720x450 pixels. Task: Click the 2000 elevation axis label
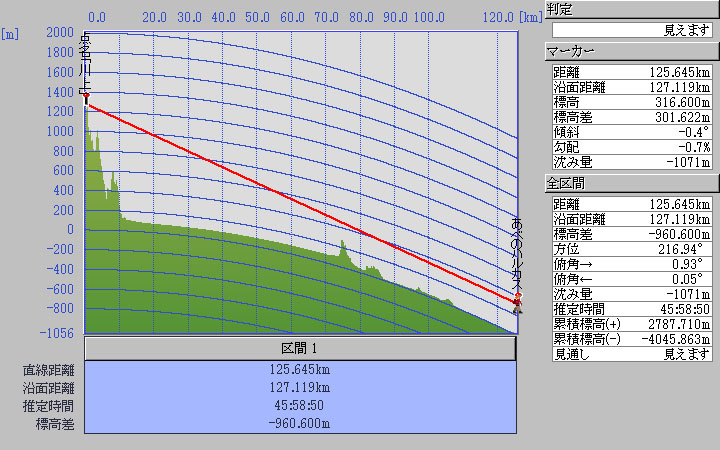coord(60,33)
